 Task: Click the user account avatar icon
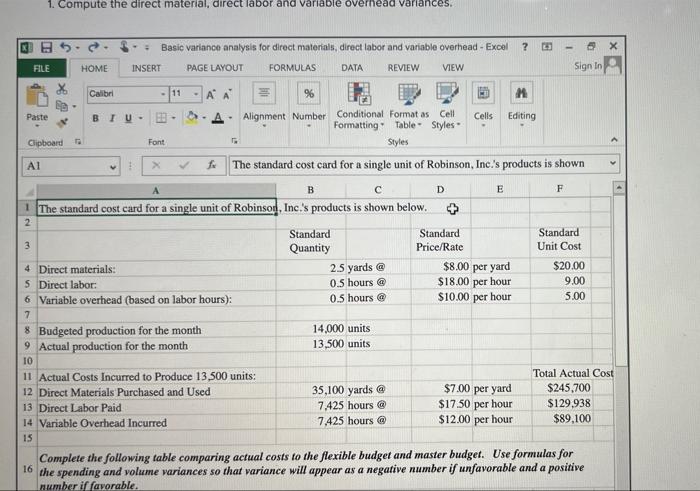tap(613, 65)
